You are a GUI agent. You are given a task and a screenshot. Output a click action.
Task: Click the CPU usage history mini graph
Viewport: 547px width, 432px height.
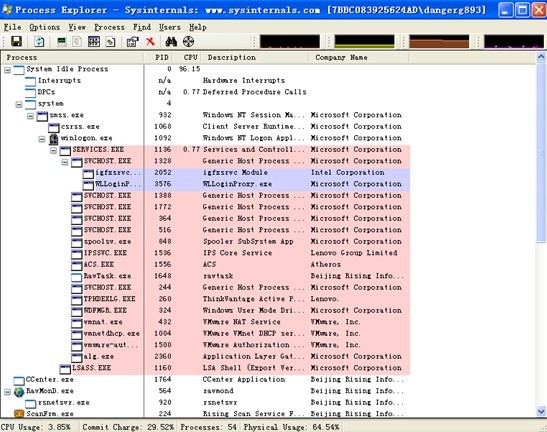pyautogui.click(x=290, y=42)
